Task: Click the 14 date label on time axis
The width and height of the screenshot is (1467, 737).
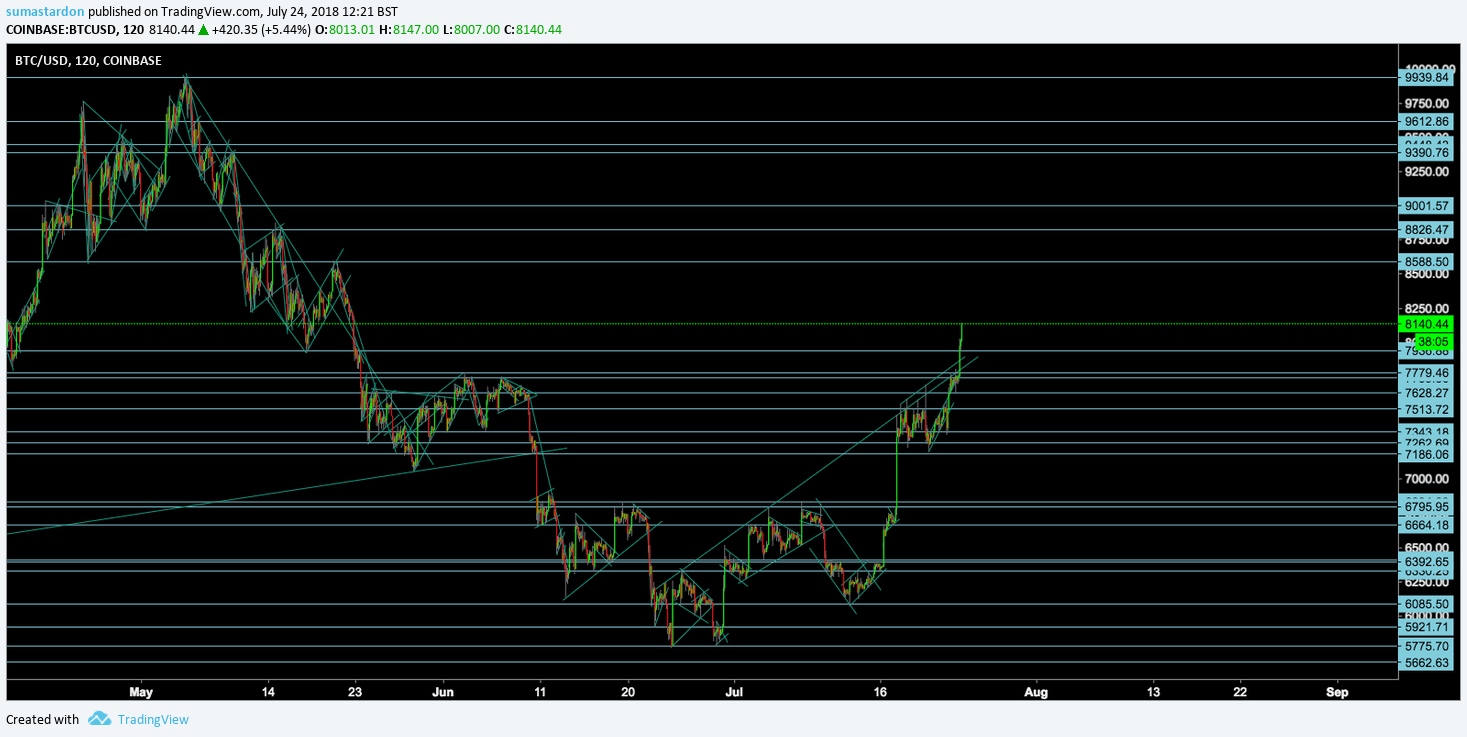Action: (x=268, y=691)
